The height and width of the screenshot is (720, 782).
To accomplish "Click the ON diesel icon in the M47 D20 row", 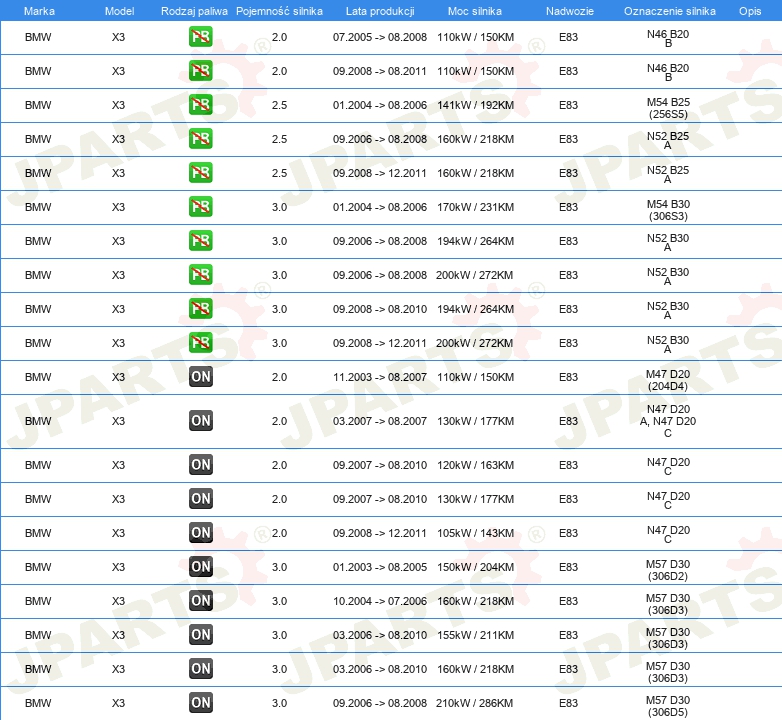I will click(200, 377).
